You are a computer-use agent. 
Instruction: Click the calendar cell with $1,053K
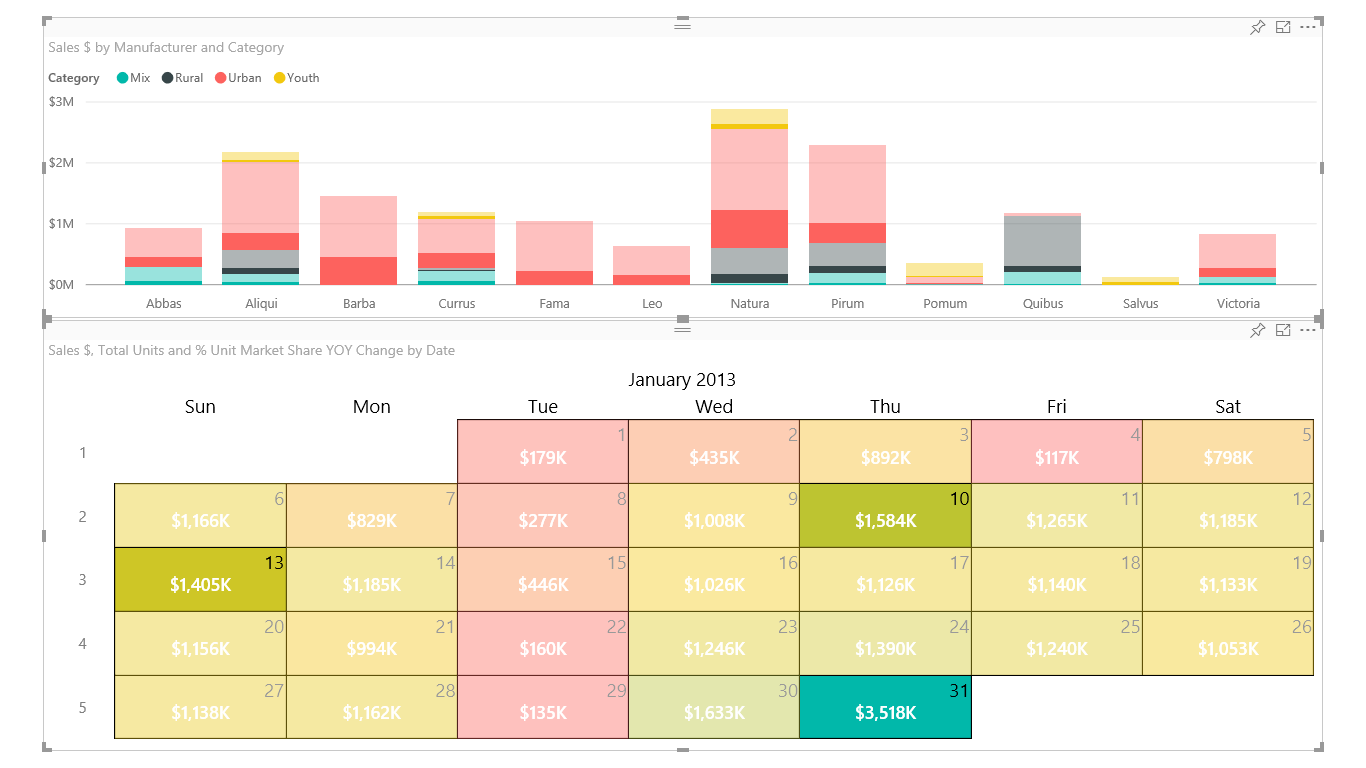click(x=1228, y=643)
